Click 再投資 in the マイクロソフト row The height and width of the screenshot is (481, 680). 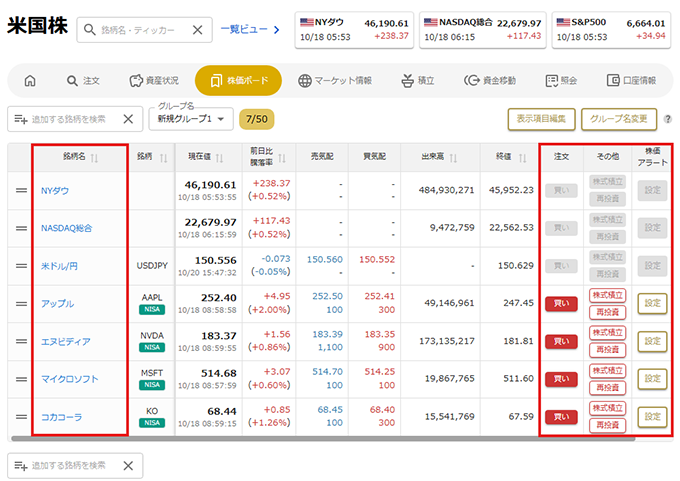click(x=608, y=388)
